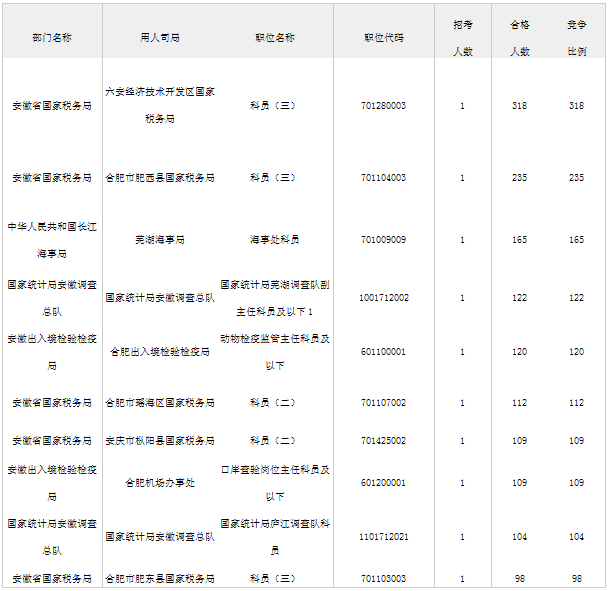Click the 合肥市瑶海区国家税务局 cell
610x591 pixels.
coord(160,403)
